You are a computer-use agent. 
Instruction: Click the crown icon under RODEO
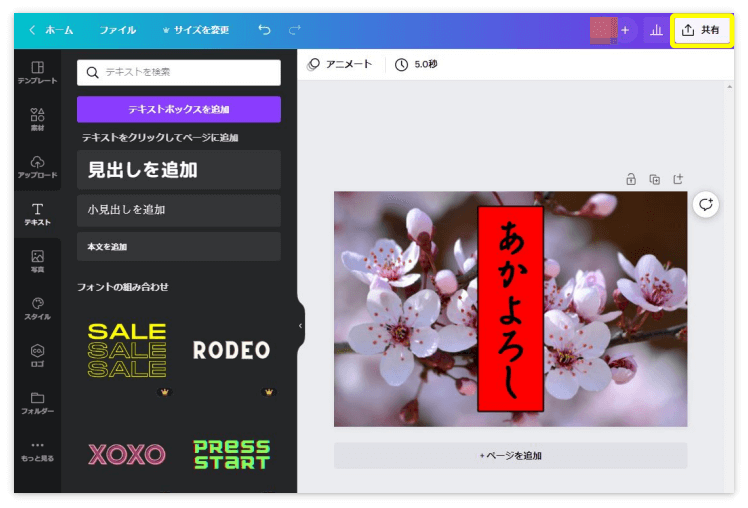click(x=269, y=392)
